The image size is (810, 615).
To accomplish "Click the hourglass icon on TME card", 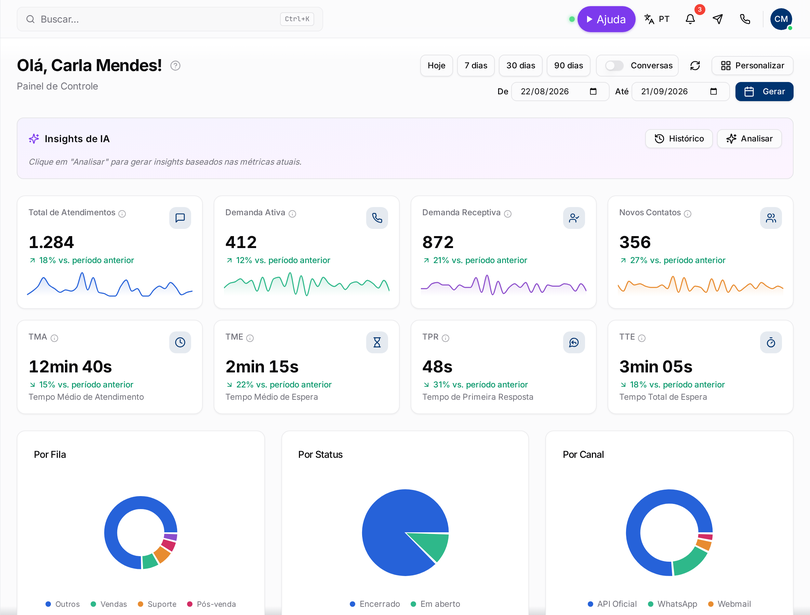I will pos(377,342).
